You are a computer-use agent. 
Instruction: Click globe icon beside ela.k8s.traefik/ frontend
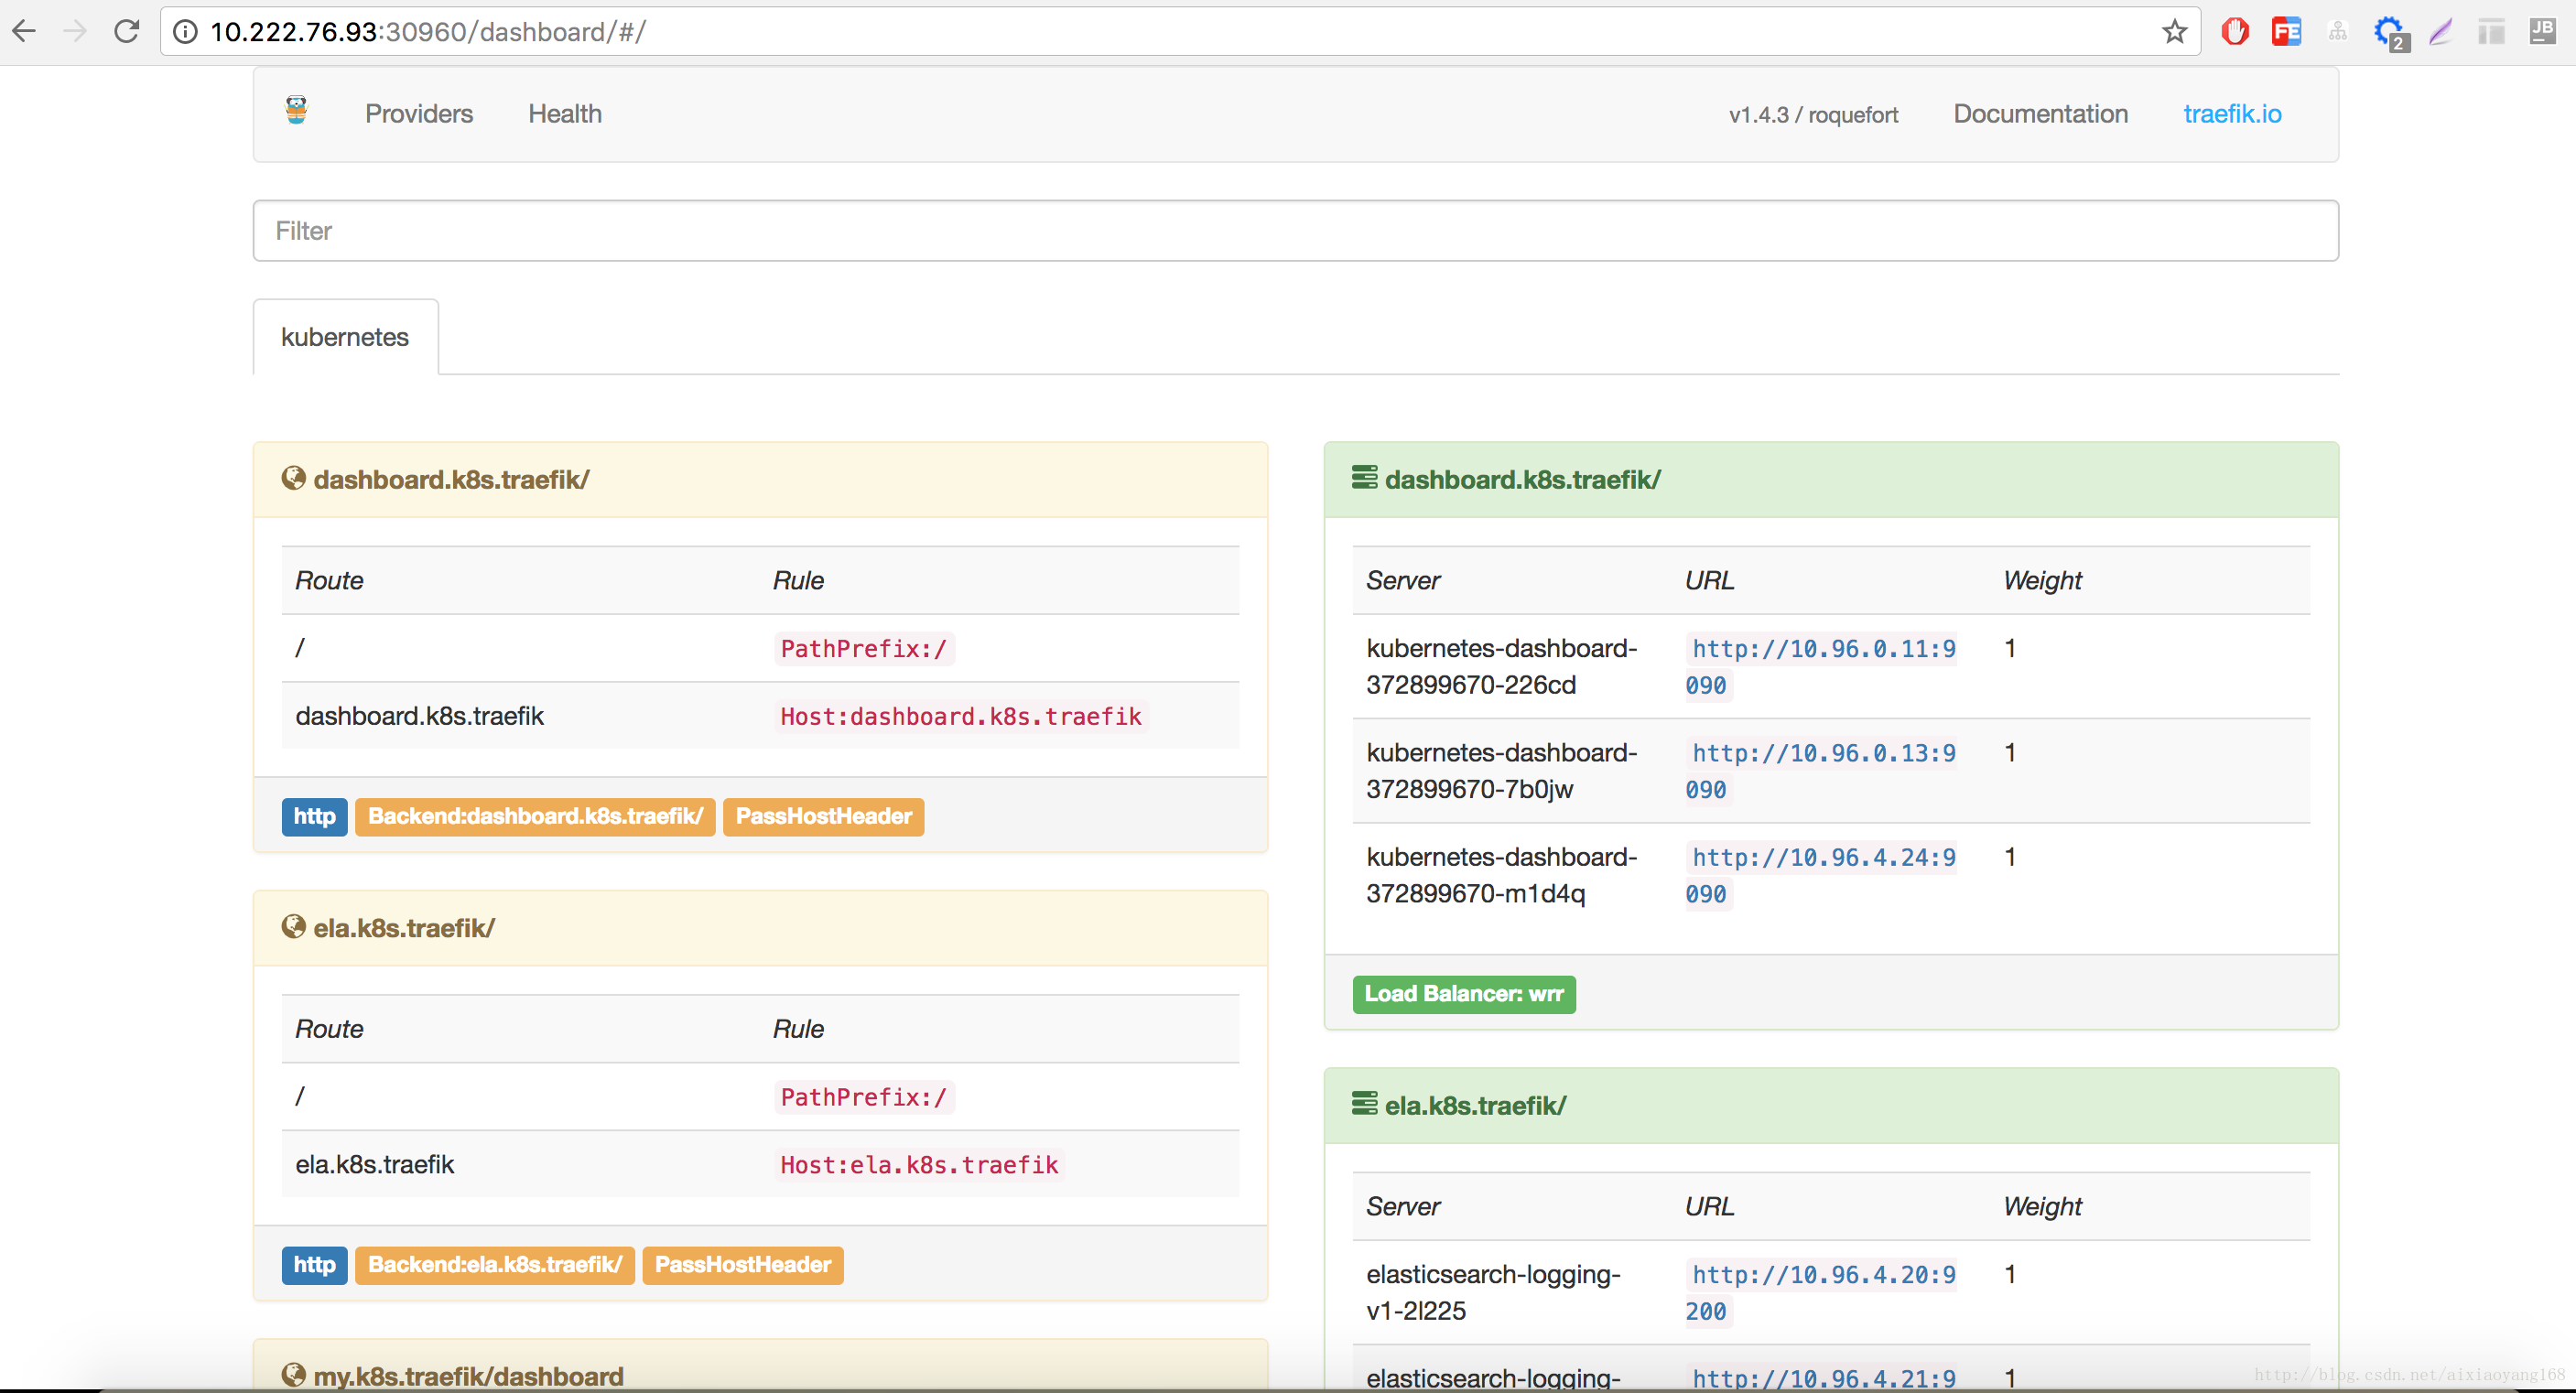coord(293,926)
